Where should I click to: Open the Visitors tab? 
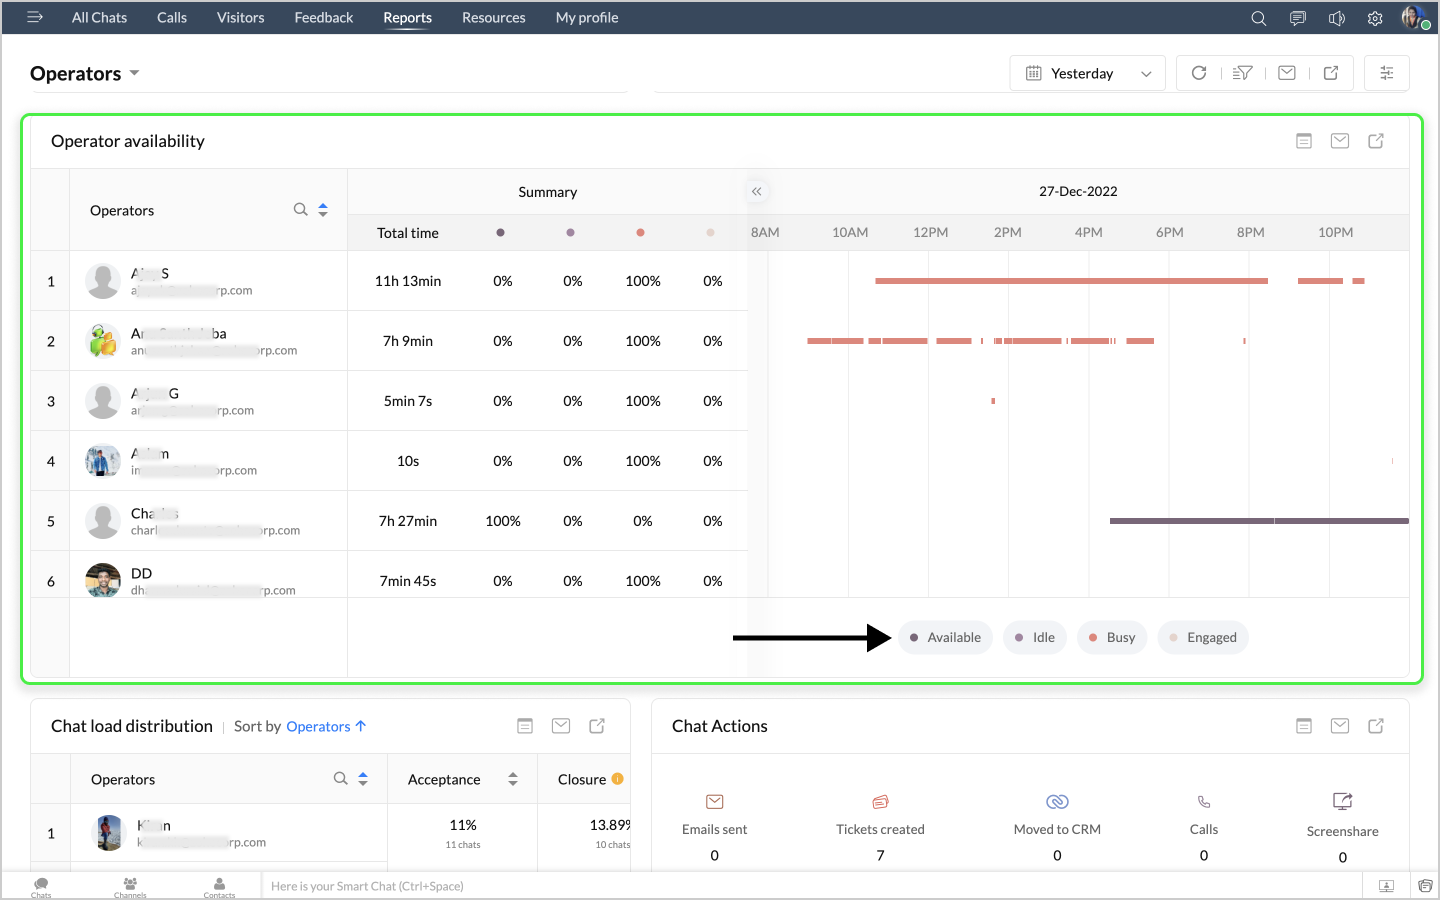tap(240, 18)
